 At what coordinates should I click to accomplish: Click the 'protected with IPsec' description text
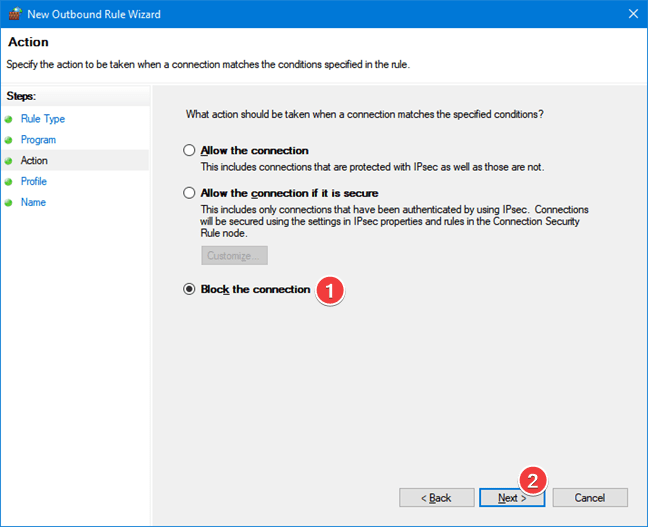click(x=372, y=167)
